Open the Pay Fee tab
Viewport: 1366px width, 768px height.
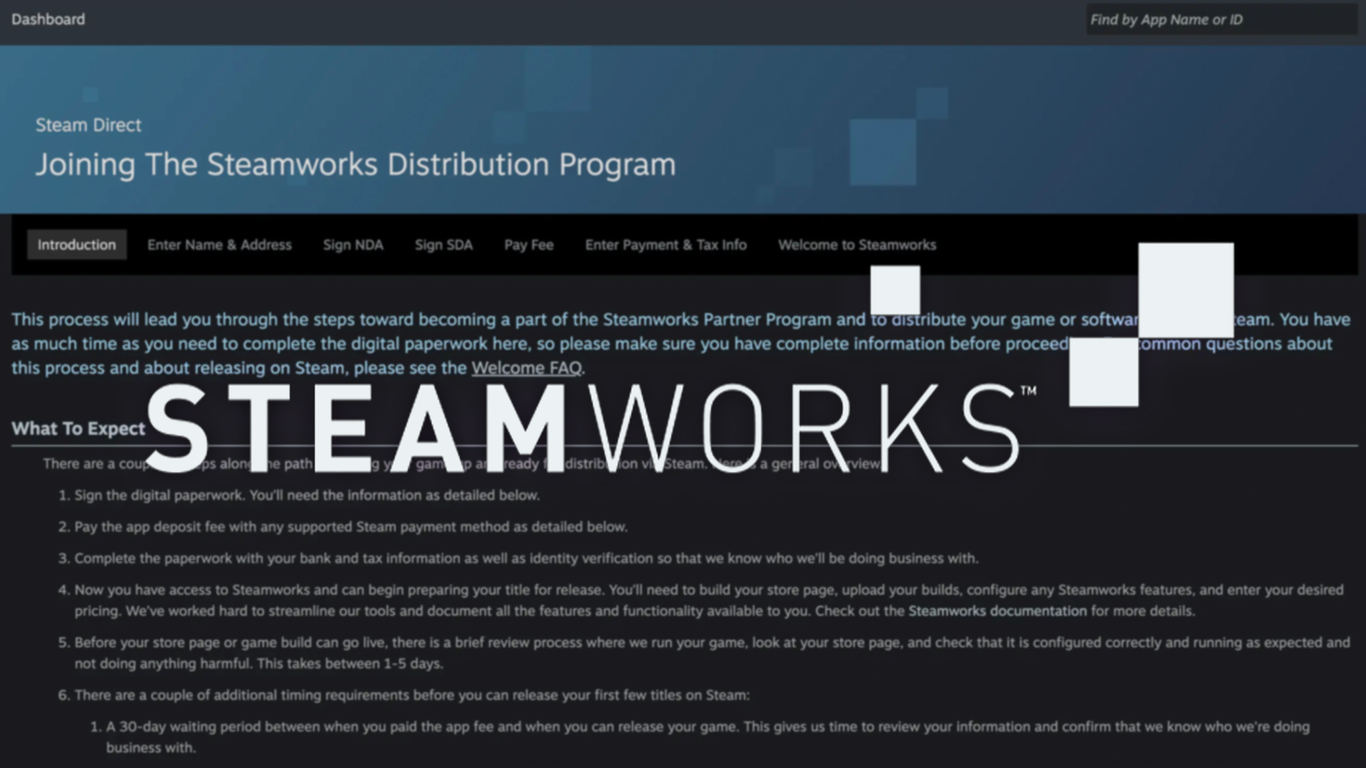click(x=528, y=245)
